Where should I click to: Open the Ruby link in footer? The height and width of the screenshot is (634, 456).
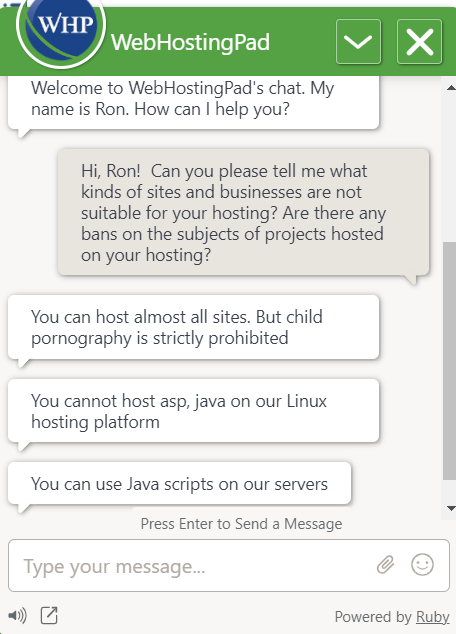coord(433,617)
